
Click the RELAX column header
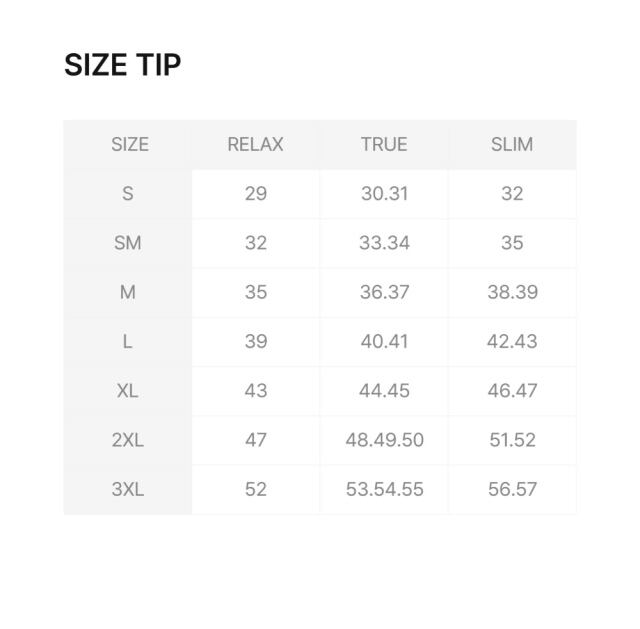tap(255, 144)
